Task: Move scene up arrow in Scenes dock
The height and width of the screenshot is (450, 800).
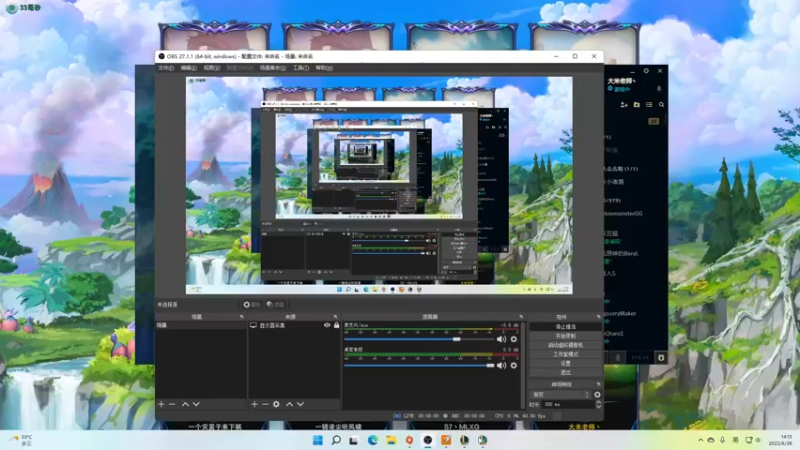Action: 185,404
